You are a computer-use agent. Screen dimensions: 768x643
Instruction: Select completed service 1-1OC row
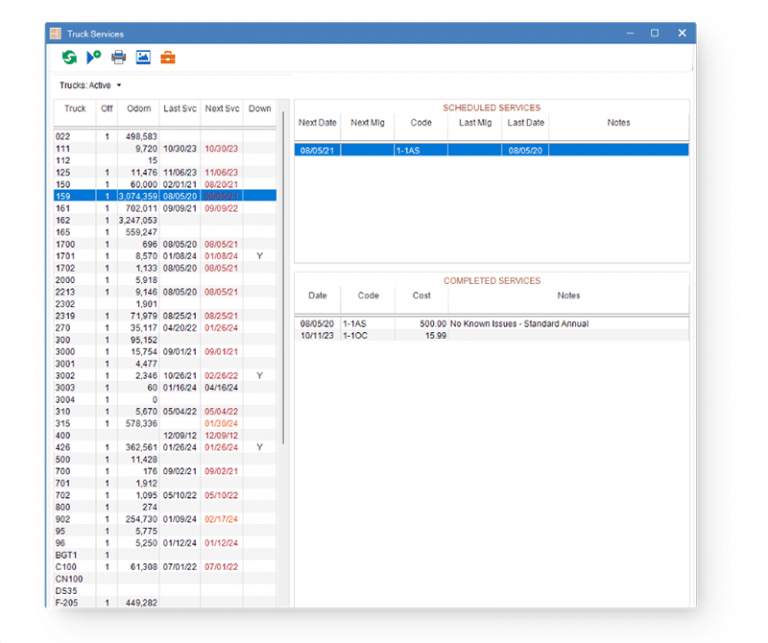tap(490, 335)
